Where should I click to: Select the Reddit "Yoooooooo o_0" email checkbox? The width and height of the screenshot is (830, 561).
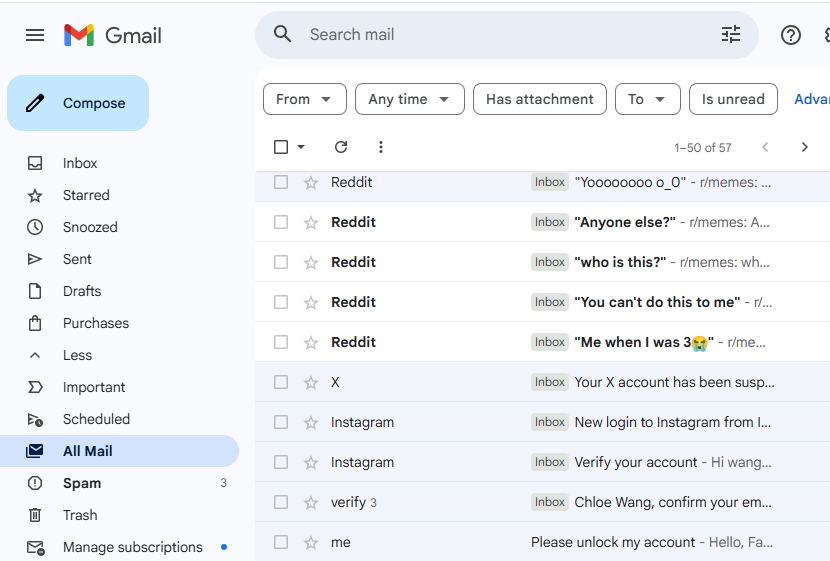[x=281, y=182]
